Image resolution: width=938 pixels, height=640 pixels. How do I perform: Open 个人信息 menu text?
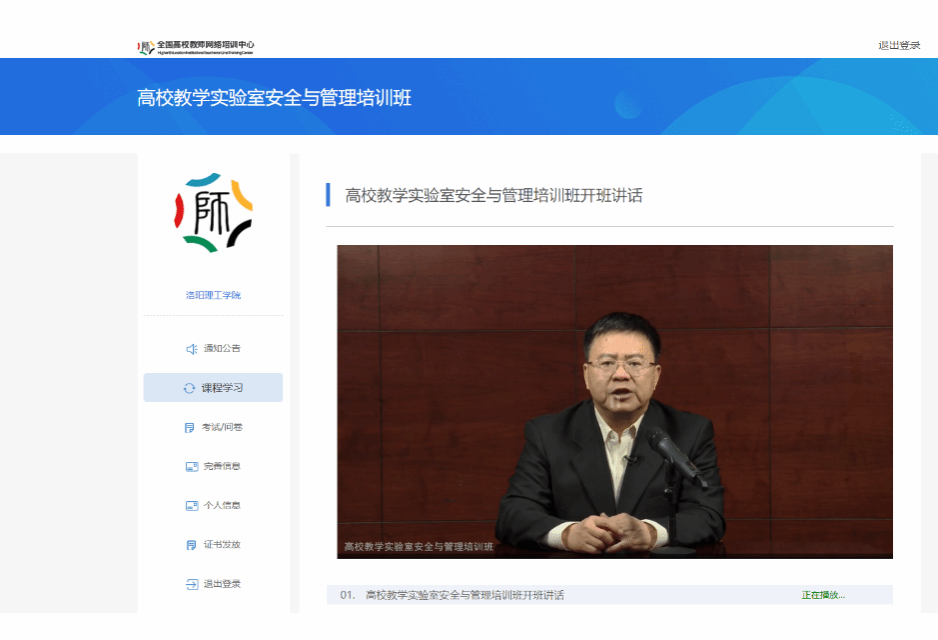pos(222,506)
